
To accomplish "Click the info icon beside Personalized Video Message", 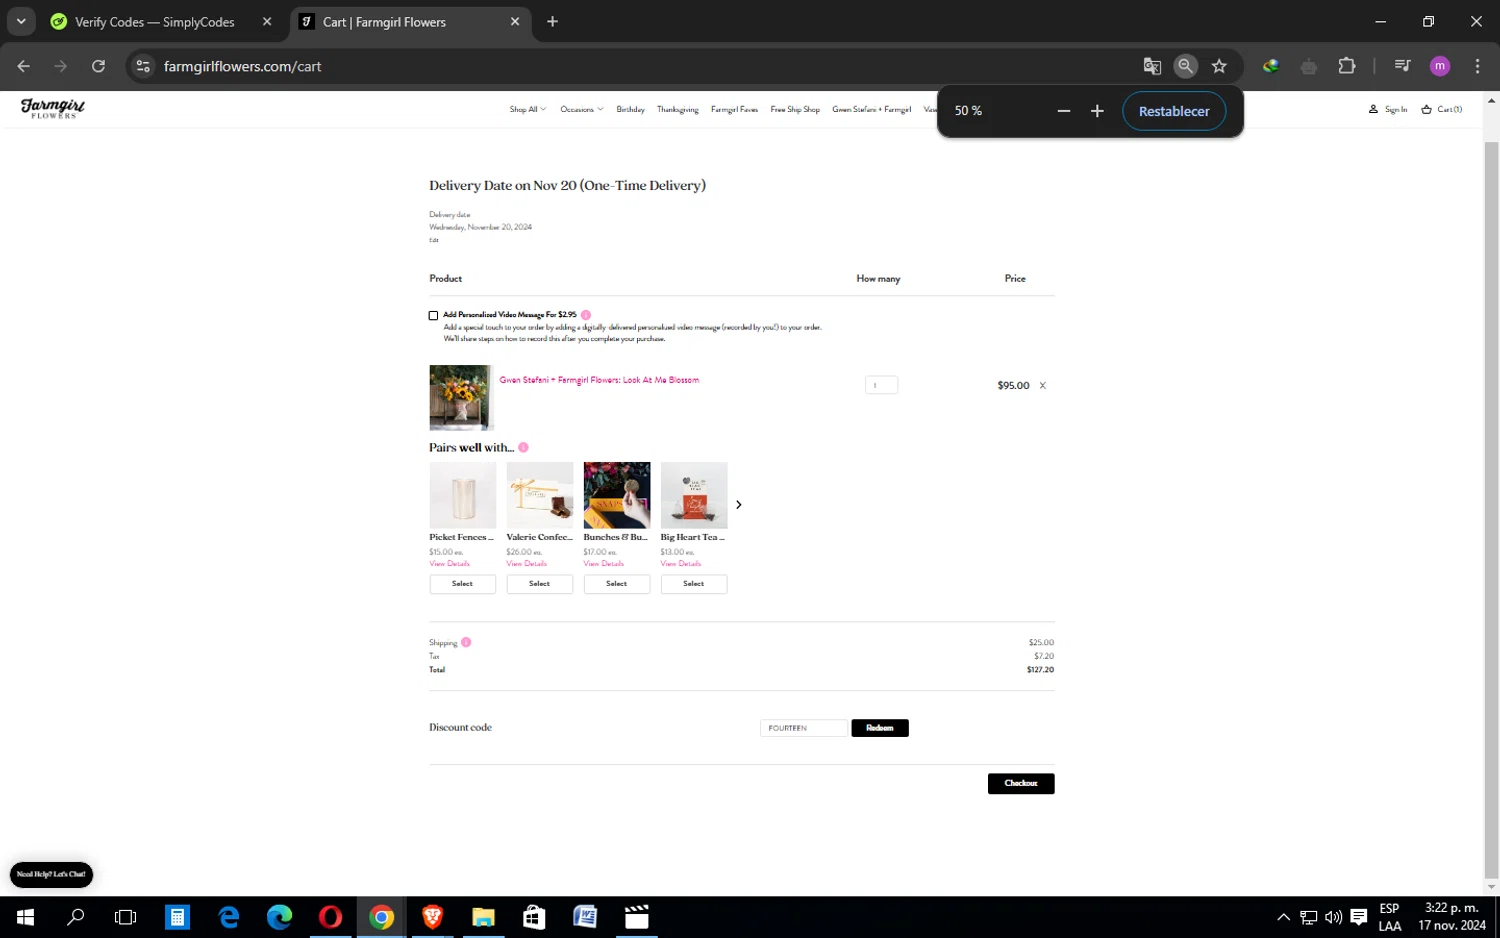I will tap(586, 315).
